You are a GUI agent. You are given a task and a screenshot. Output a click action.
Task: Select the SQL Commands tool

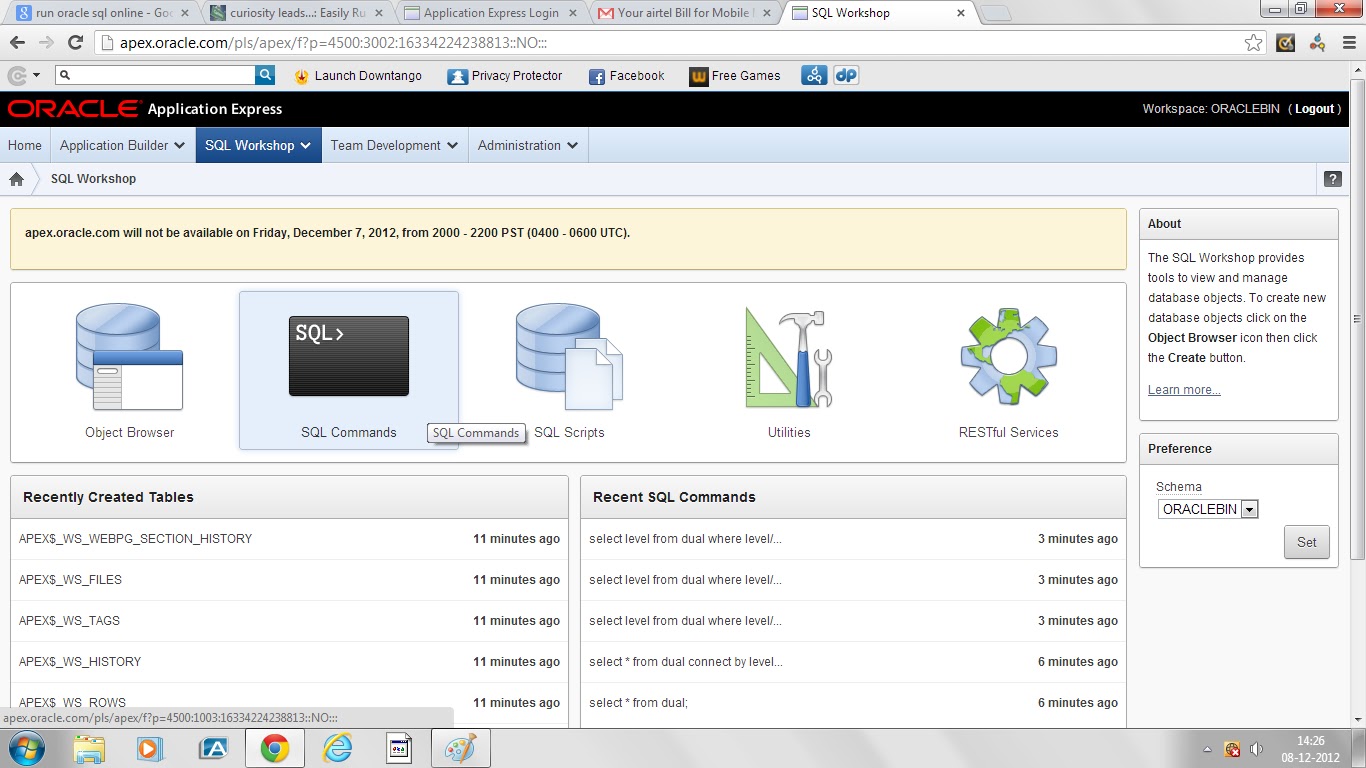click(348, 355)
